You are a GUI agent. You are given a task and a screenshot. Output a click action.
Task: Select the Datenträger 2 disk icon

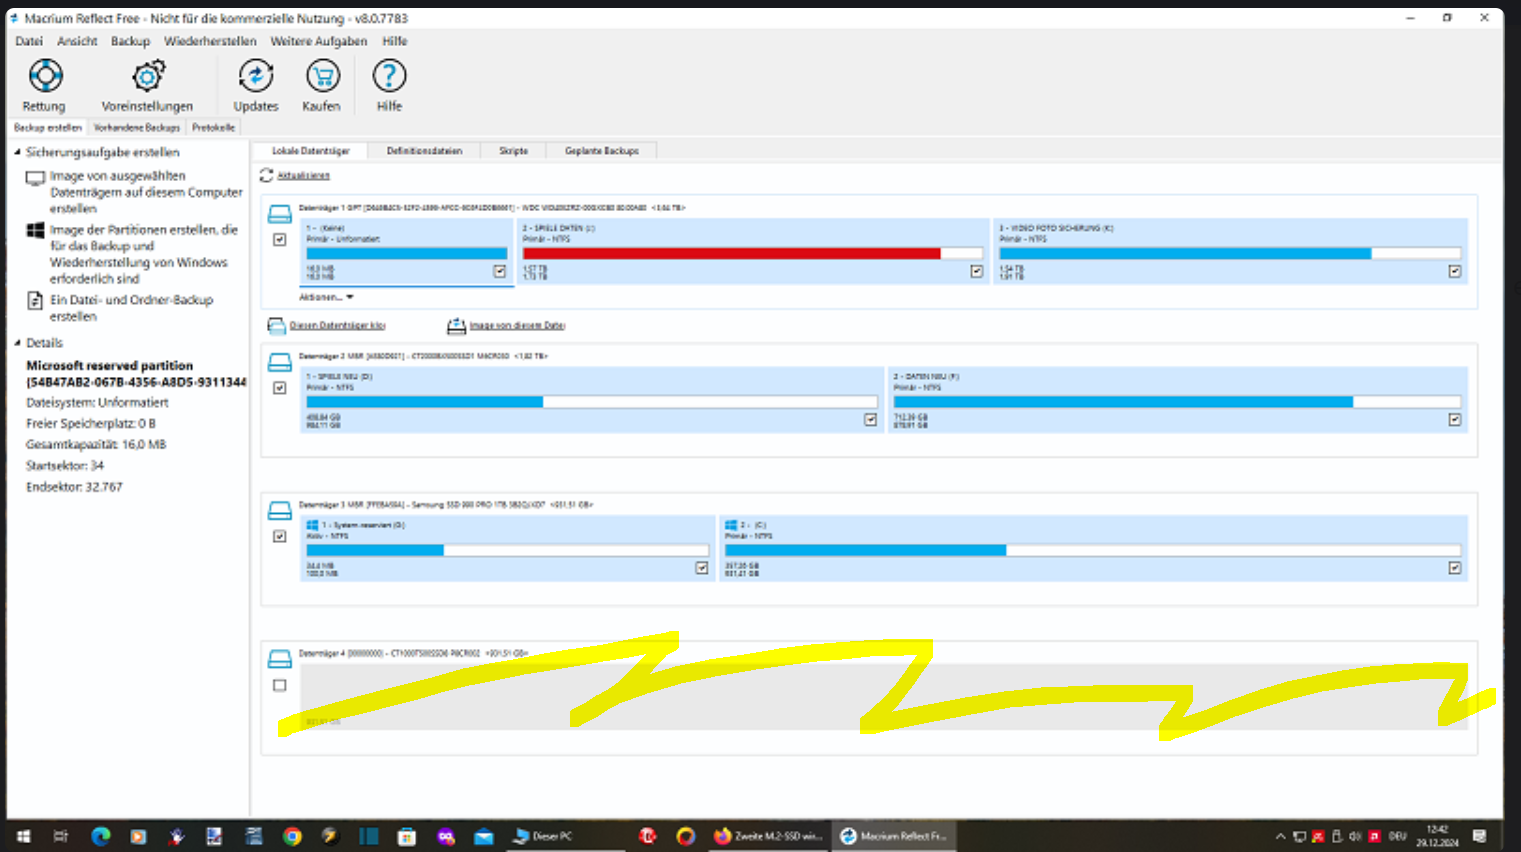(280, 362)
